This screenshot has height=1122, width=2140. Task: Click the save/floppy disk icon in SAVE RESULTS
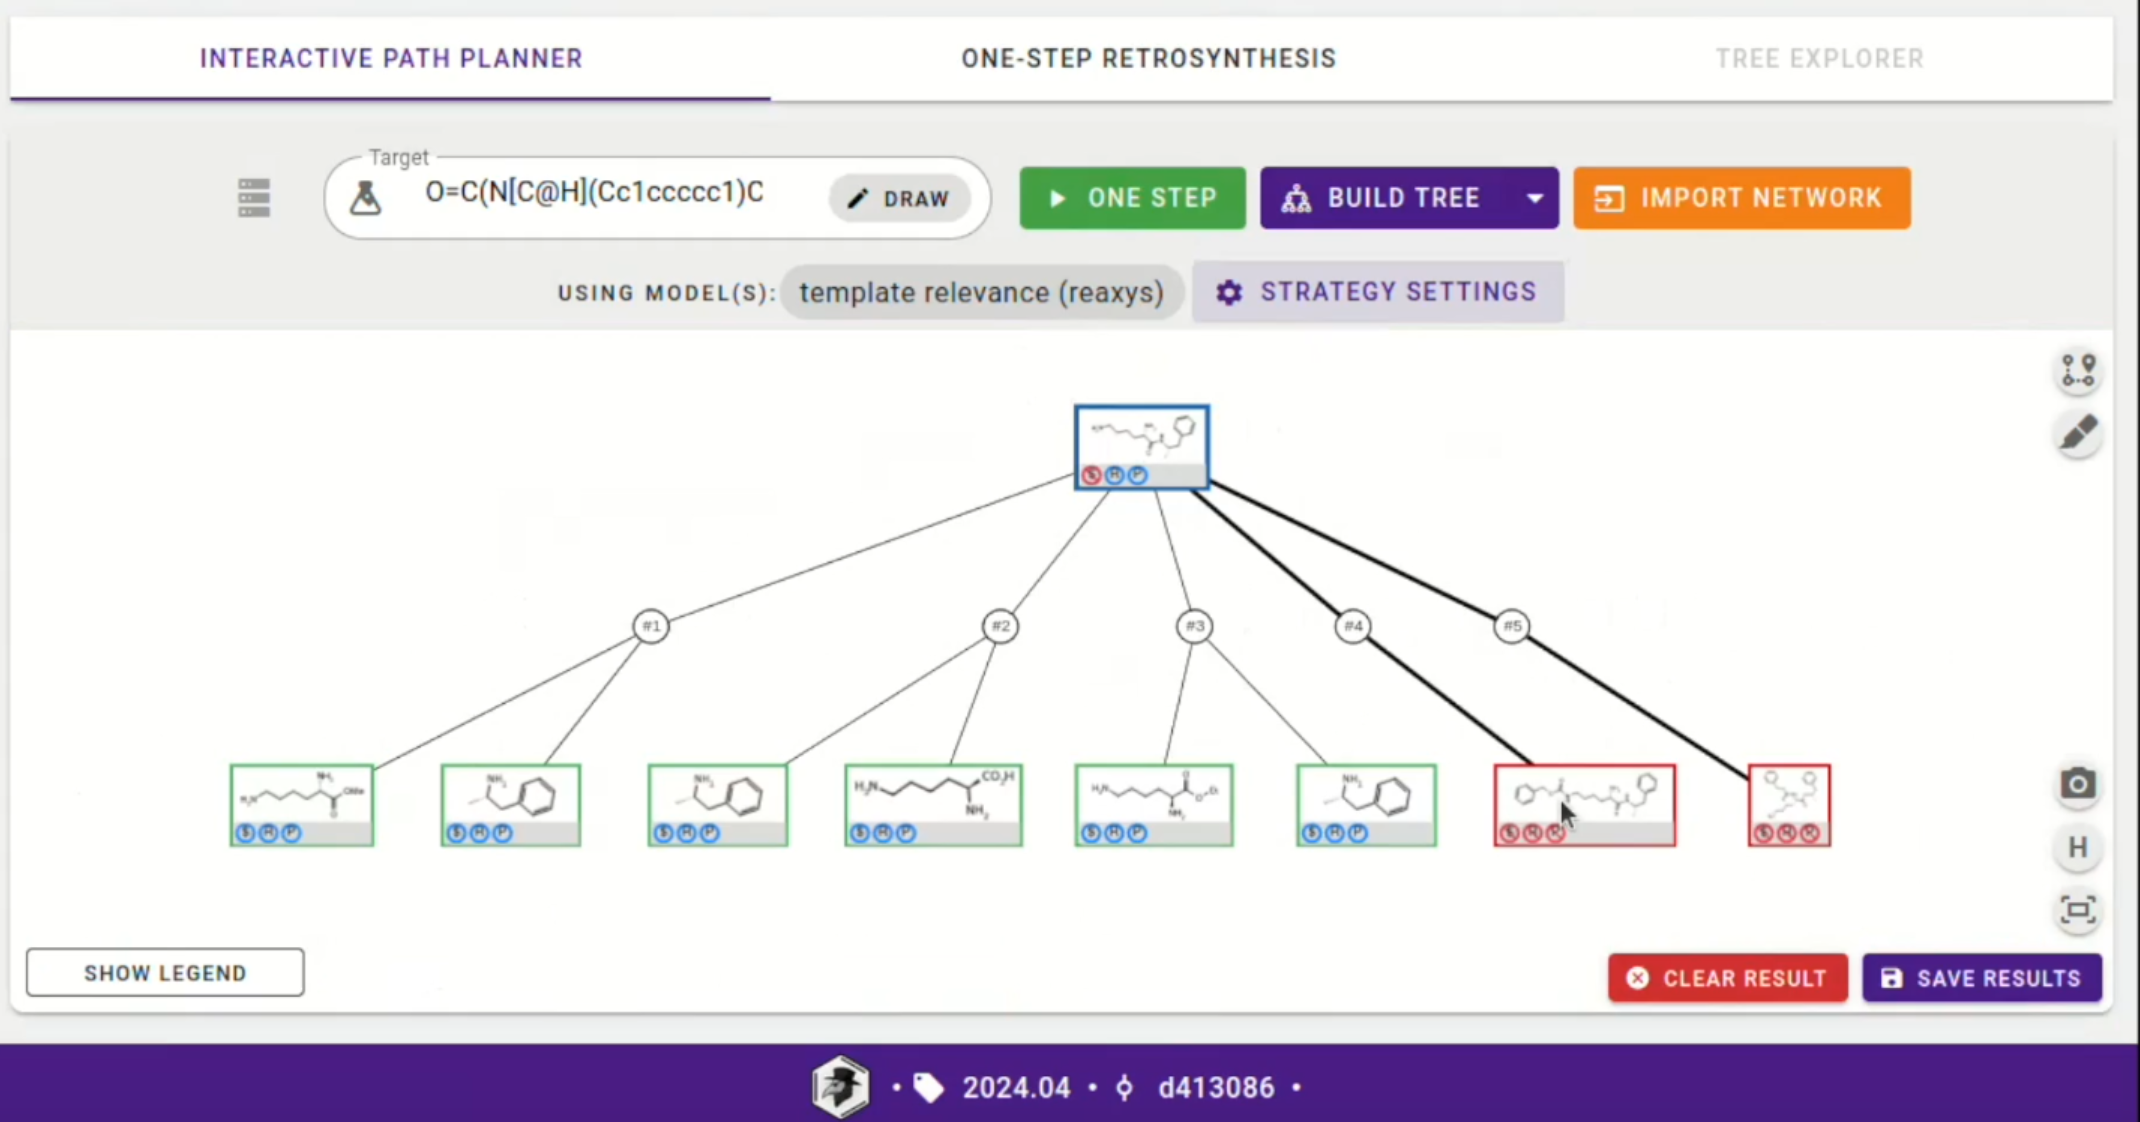pos(1892,978)
